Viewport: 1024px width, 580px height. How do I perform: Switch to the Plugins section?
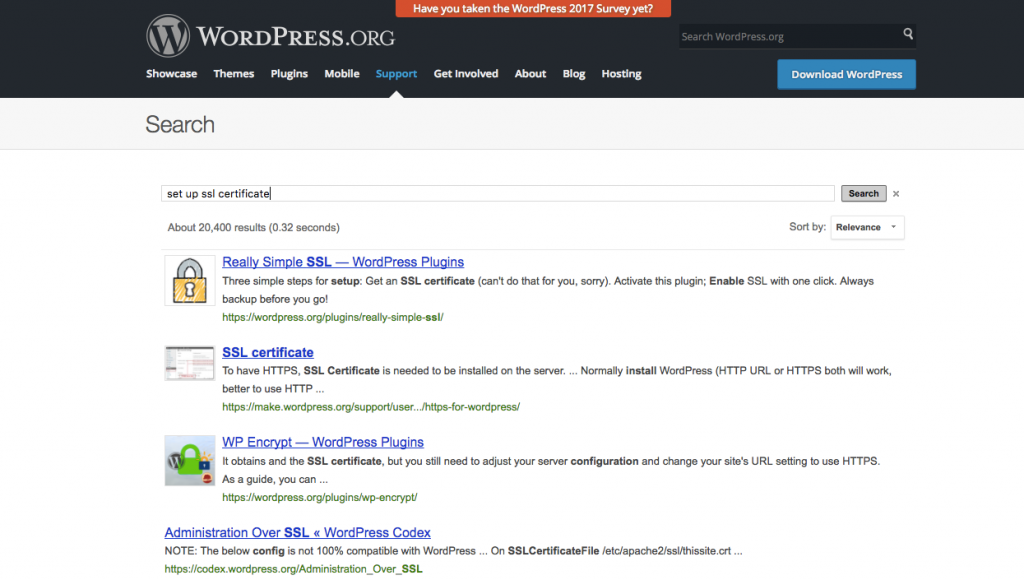[x=289, y=73]
